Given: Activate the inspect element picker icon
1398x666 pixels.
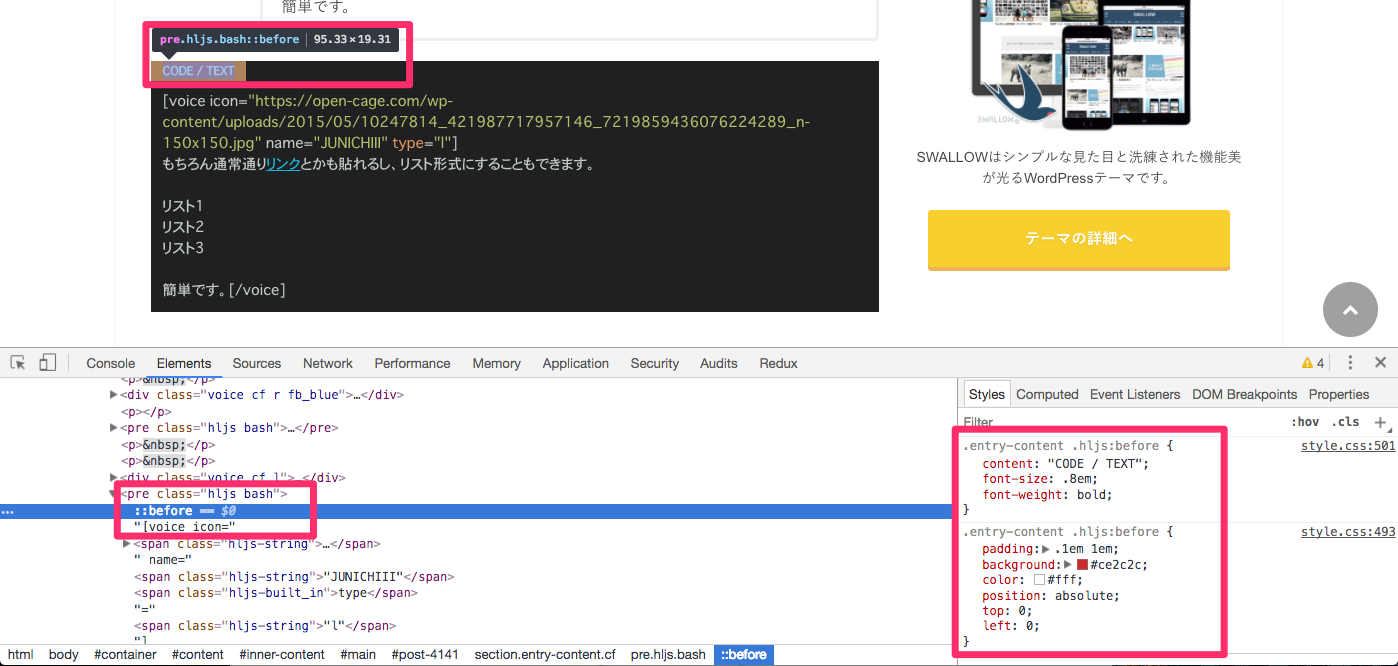Looking at the screenshot, I should [x=18, y=363].
